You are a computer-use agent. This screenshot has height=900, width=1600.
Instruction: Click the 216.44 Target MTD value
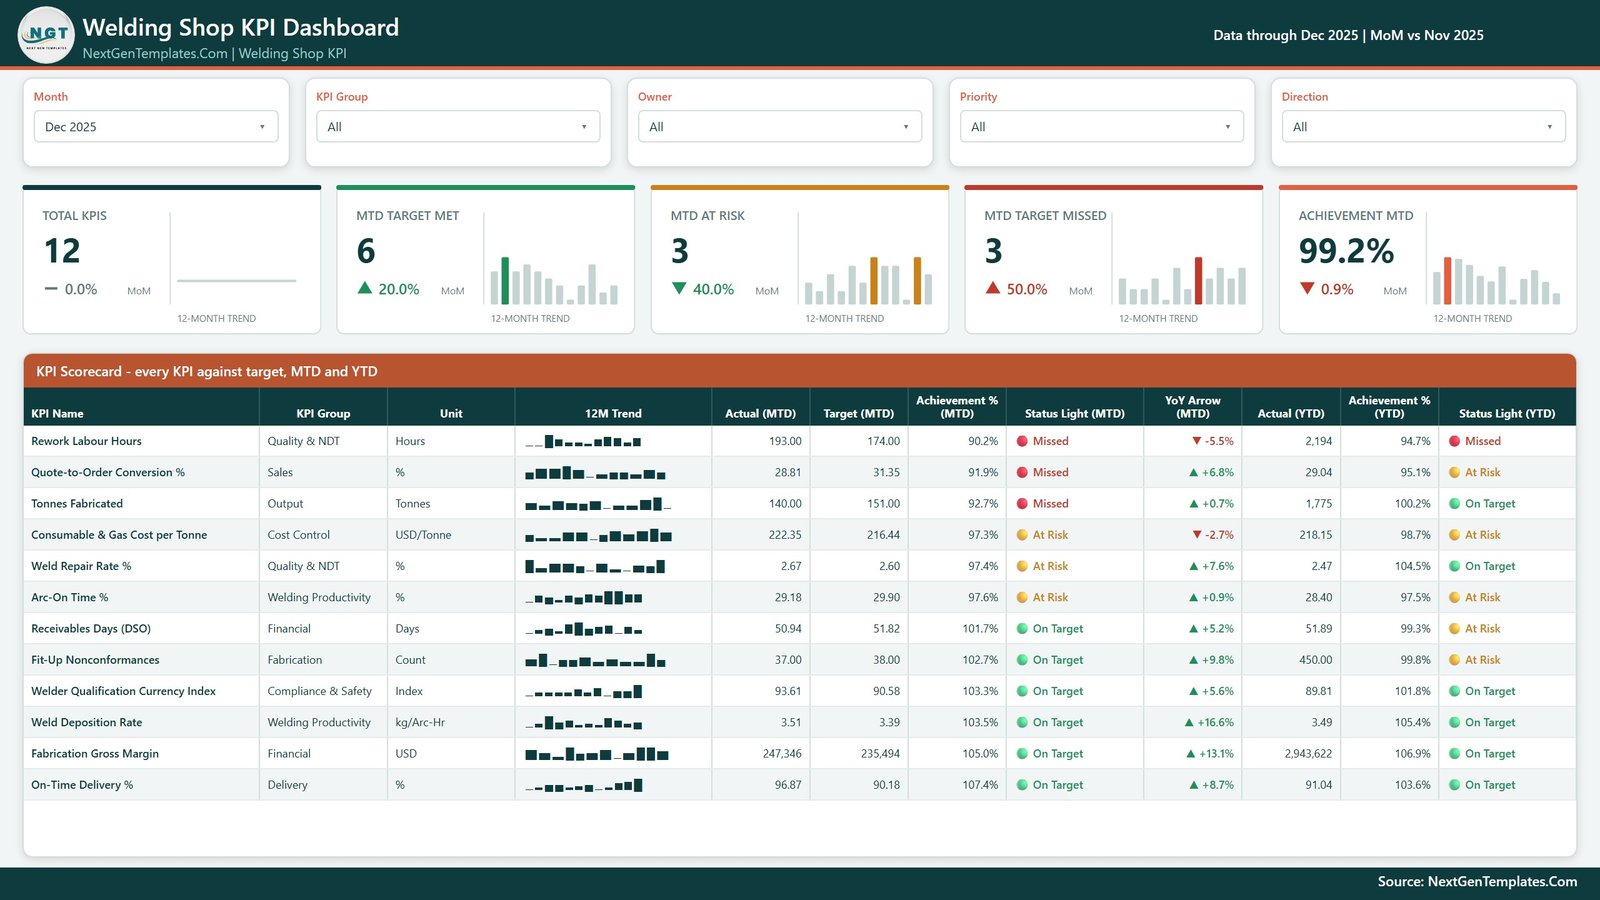pos(883,535)
